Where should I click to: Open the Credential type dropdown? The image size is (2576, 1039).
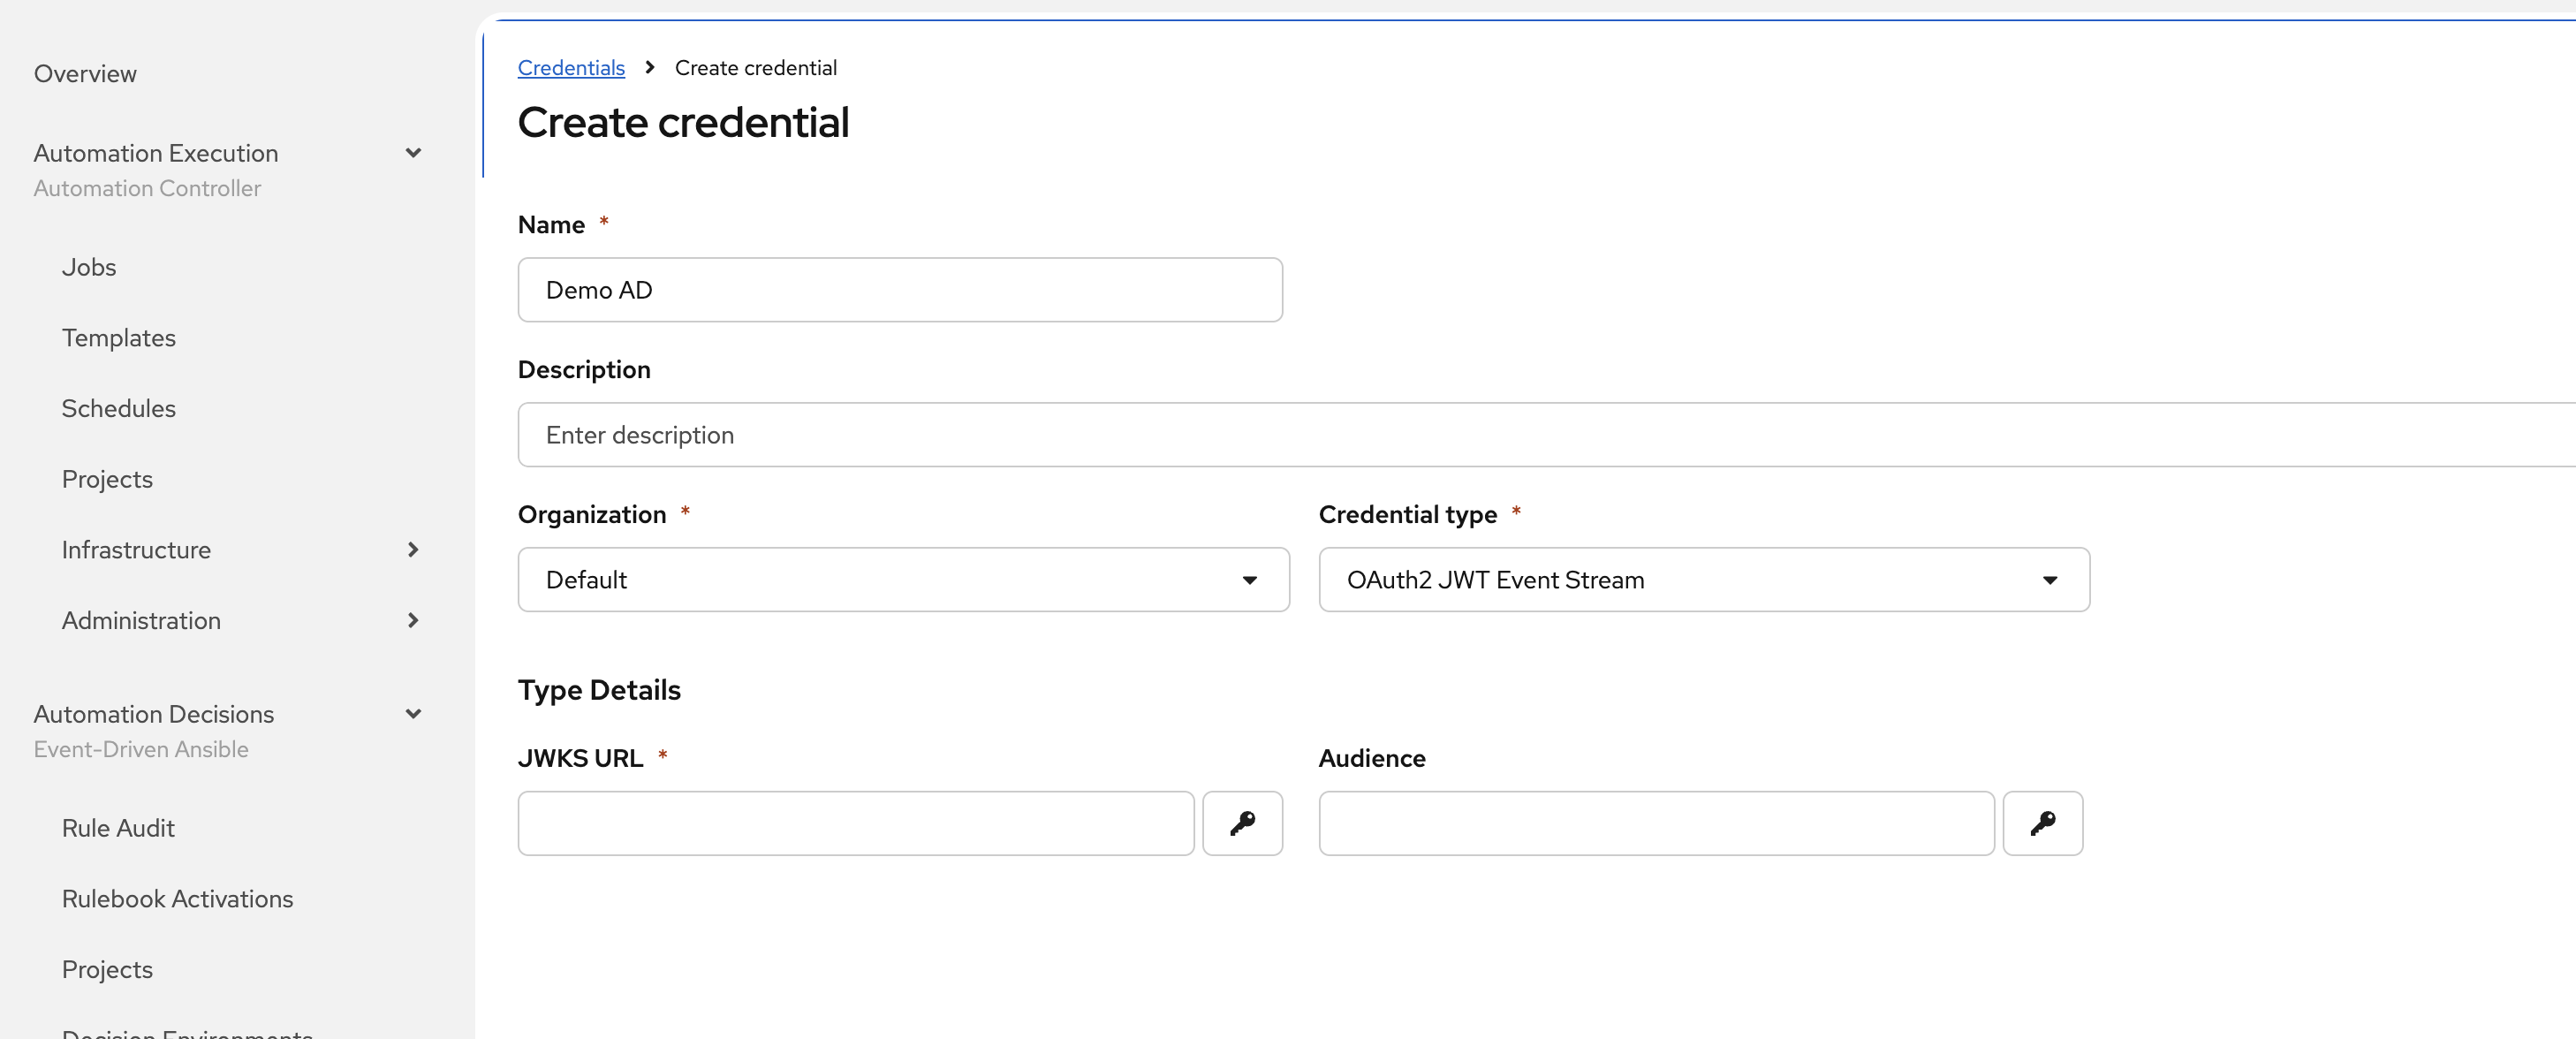click(1703, 580)
